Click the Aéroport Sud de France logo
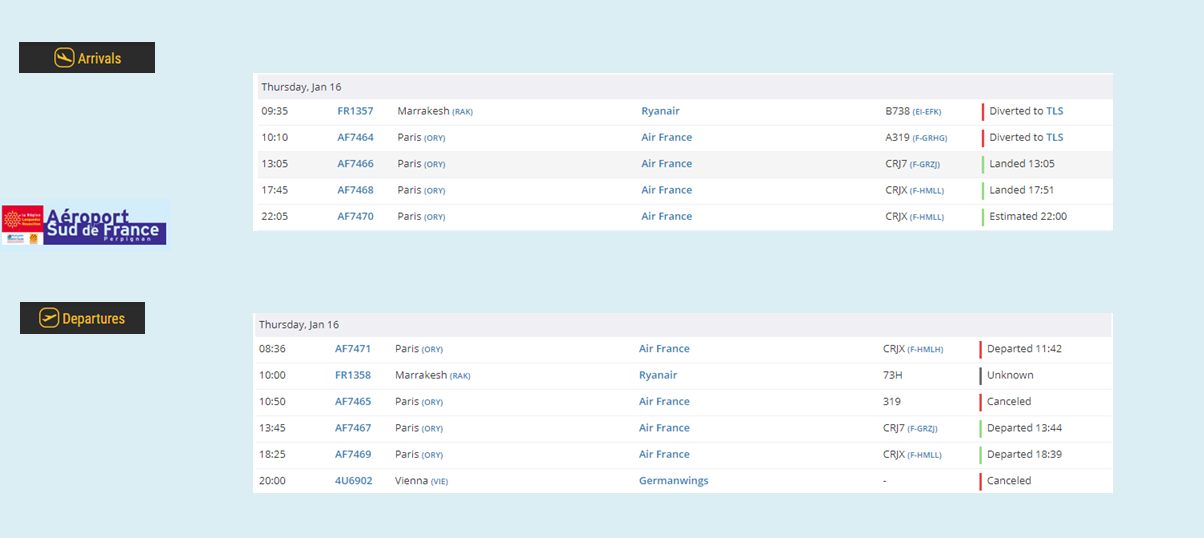 click(85, 224)
